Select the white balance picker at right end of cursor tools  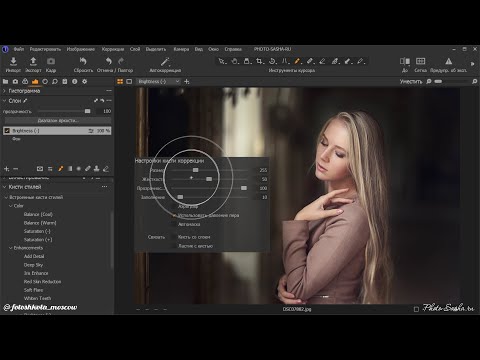pyautogui.click(x=360, y=61)
